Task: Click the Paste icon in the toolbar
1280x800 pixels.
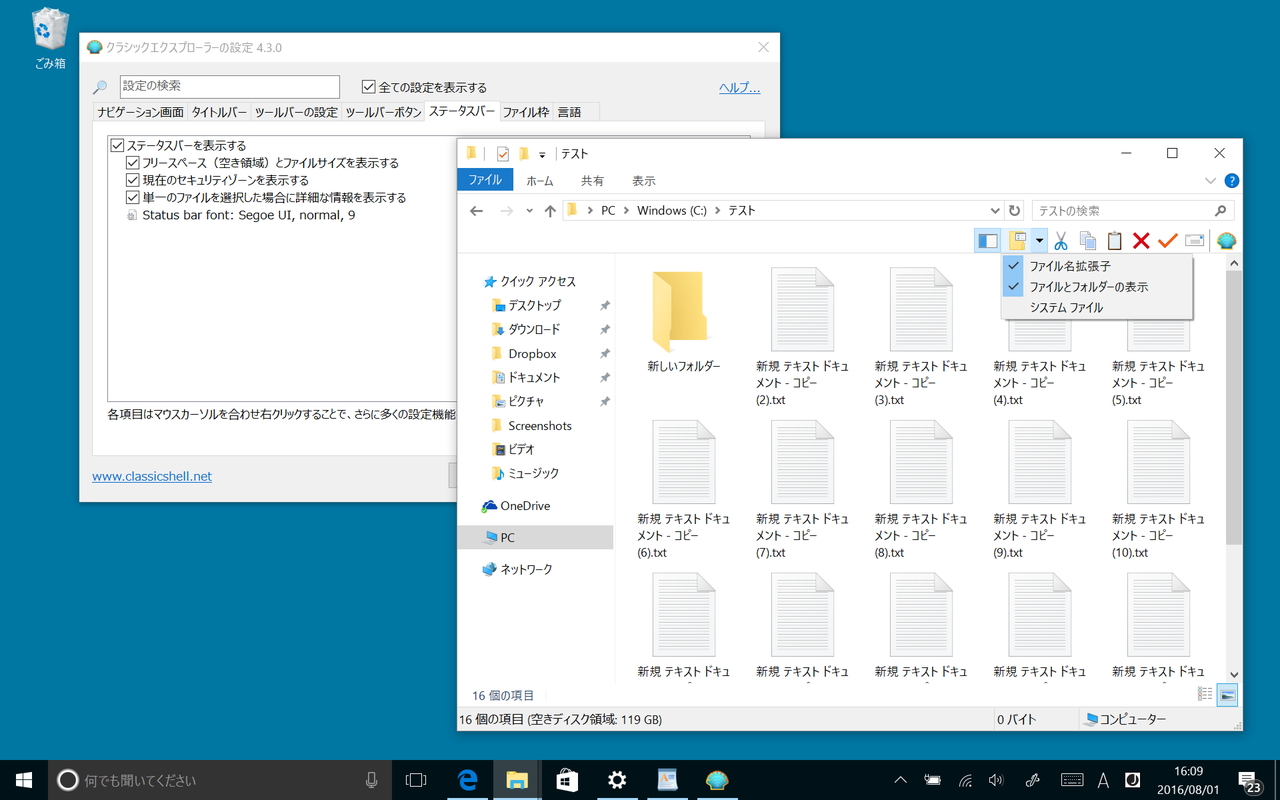Action: tap(1114, 240)
